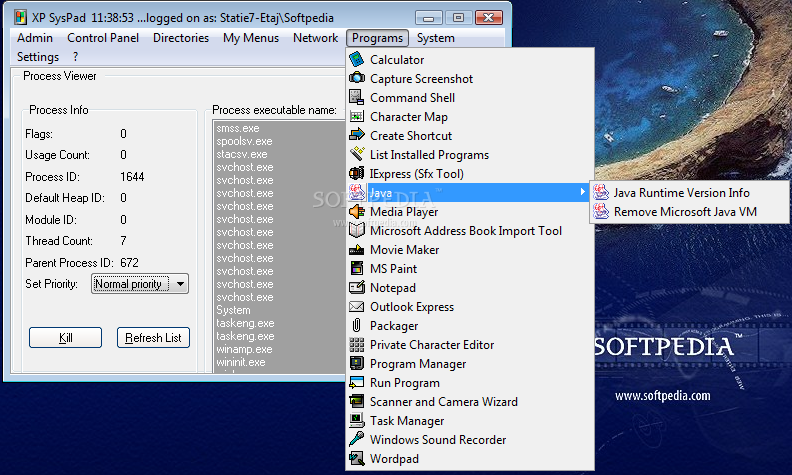Close the Programs menu via its header
This screenshot has width=792, height=475.
pyautogui.click(x=377, y=38)
